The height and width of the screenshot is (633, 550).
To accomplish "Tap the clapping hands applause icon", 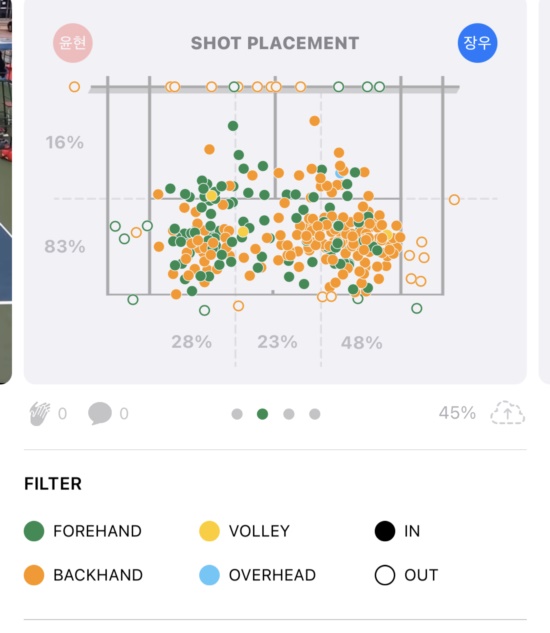I will pos(40,413).
